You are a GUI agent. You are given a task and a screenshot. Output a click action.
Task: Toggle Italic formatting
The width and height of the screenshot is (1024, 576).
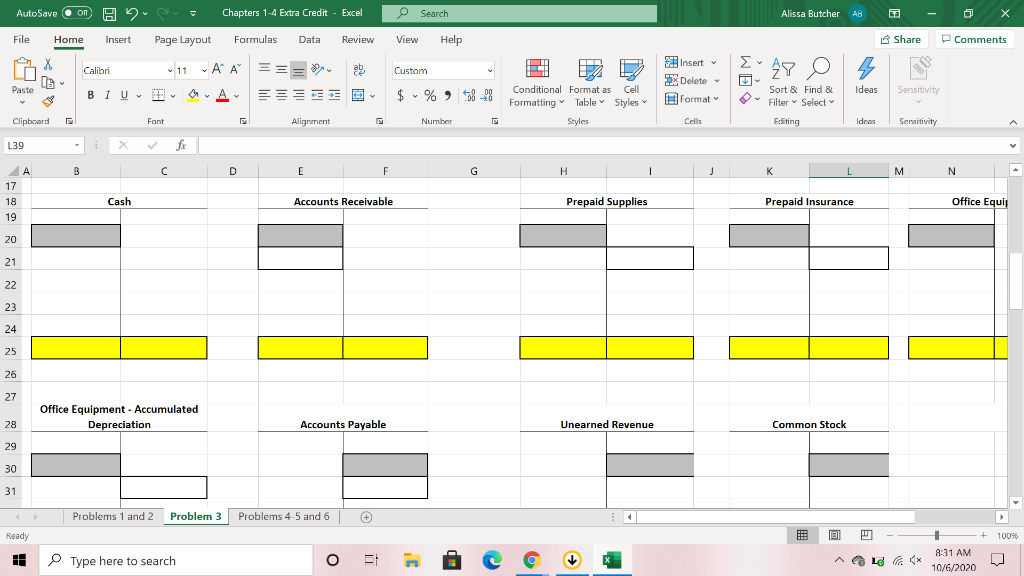[107, 95]
